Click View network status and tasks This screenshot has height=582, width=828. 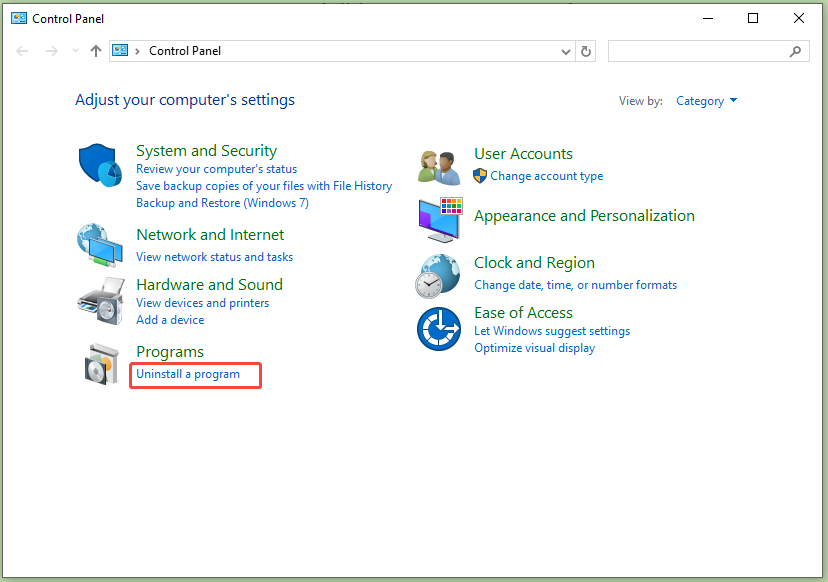tap(214, 257)
